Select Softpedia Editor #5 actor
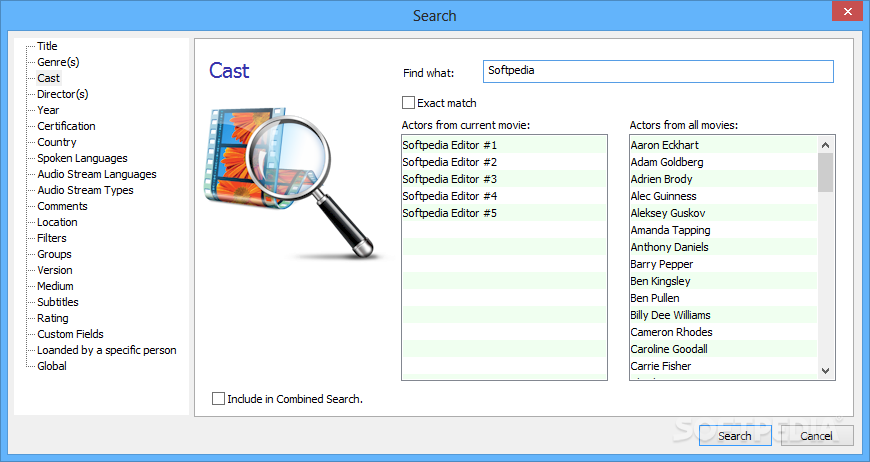This screenshot has height=462, width=870. coord(504,213)
